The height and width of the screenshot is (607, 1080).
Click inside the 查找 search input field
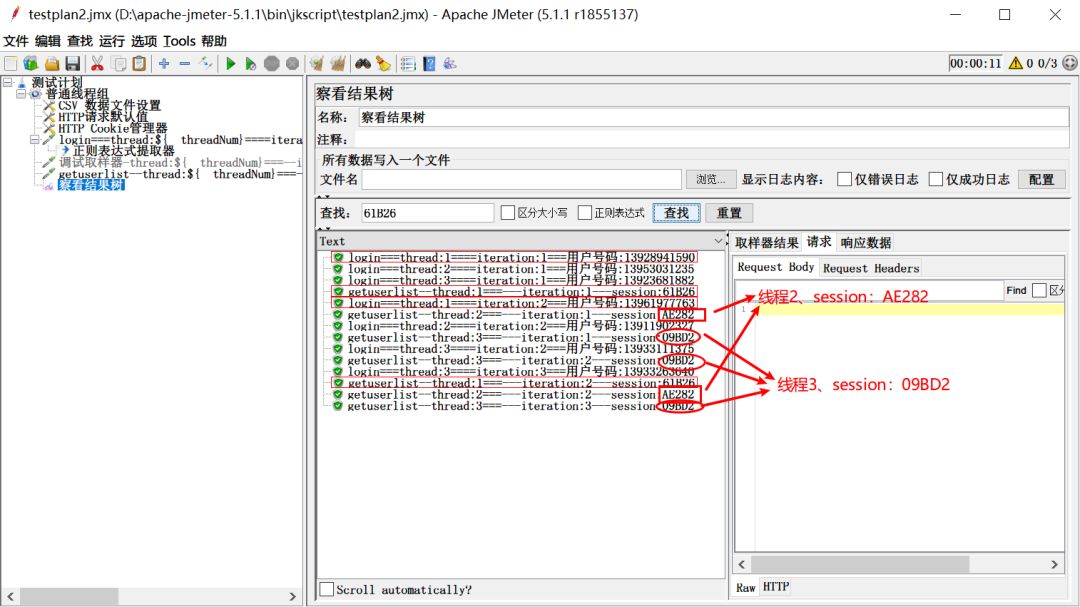(x=427, y=212)
